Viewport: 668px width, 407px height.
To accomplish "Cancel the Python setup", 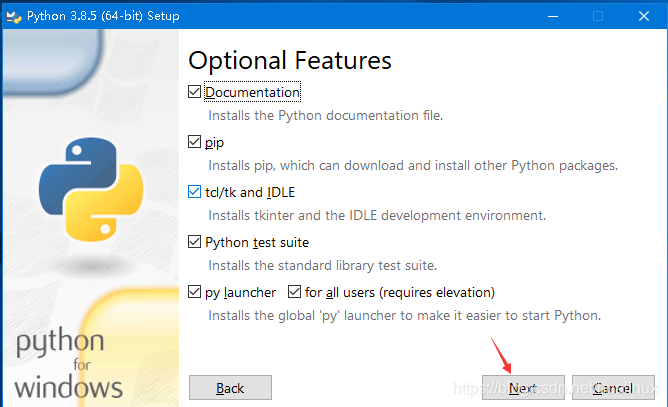I will coord(613,387).
